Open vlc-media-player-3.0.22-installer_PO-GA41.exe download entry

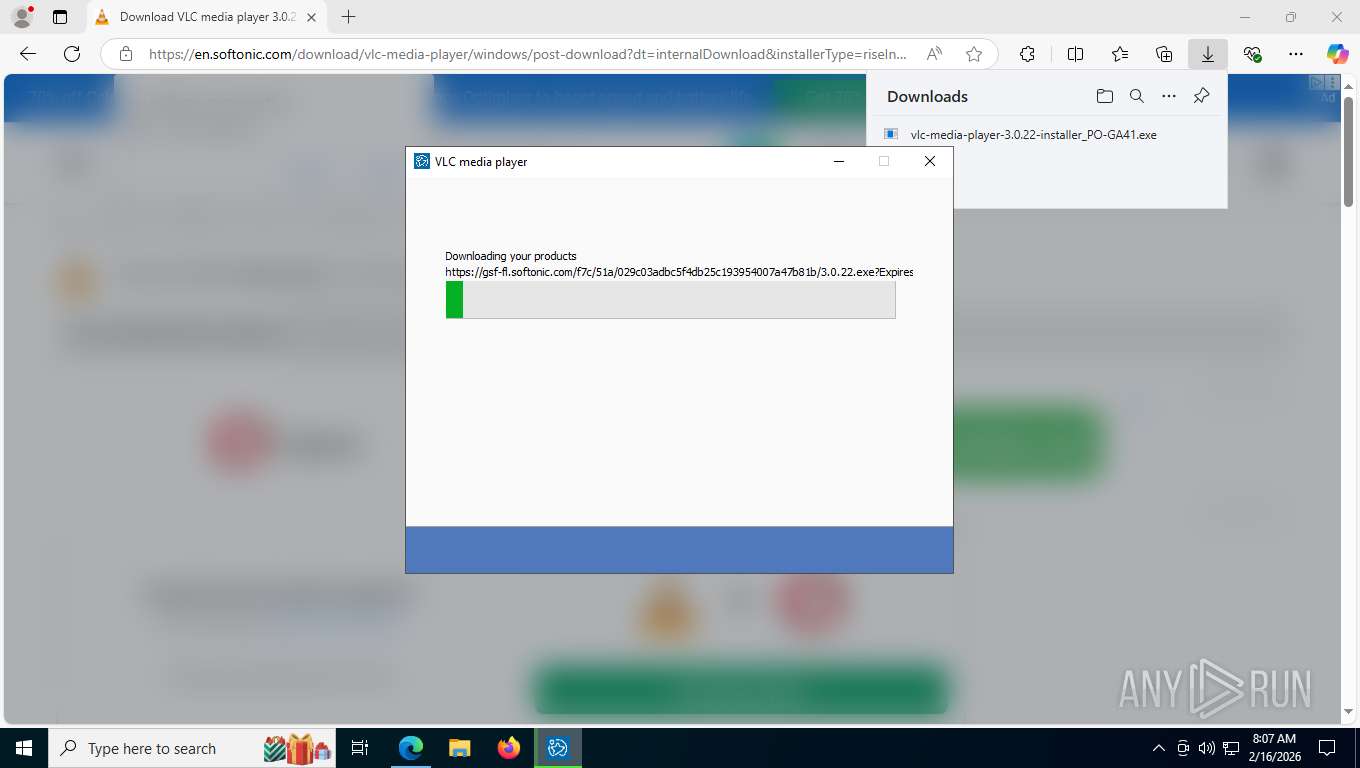coord(1033,134)
